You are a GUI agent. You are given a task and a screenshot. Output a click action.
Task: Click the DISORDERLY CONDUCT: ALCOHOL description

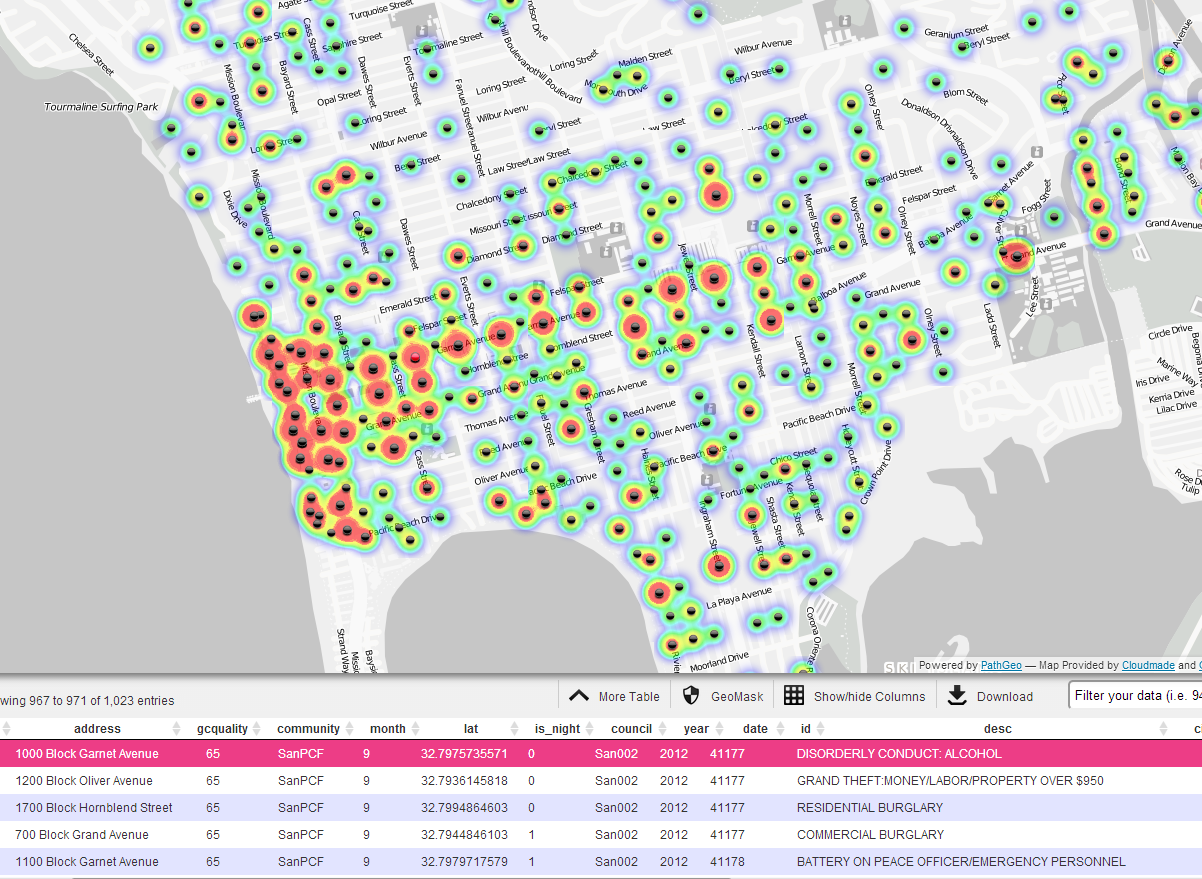coord(899,754)
